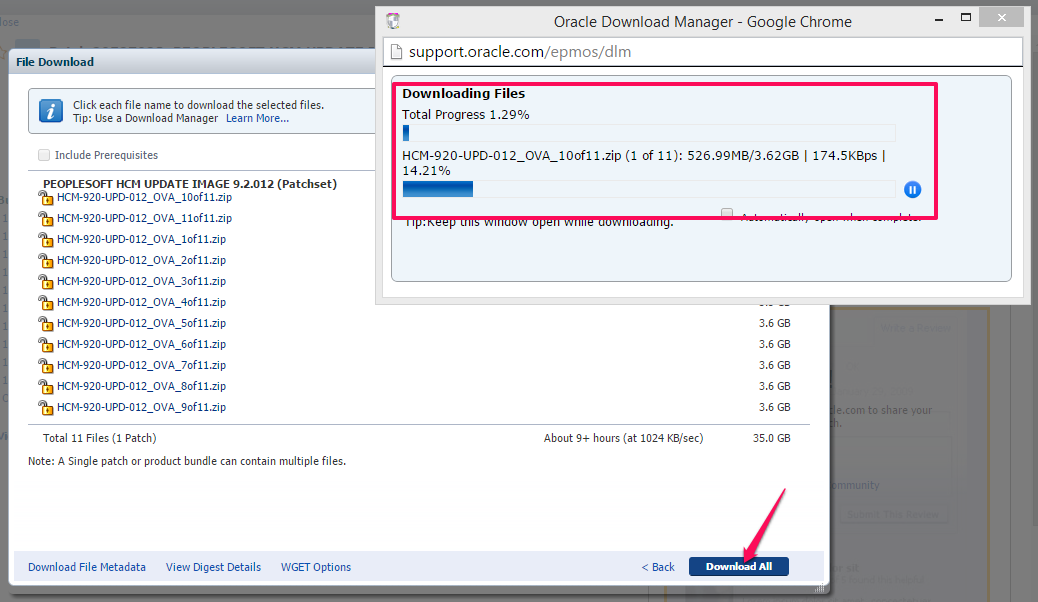
Task: Go back using the Back link
Action: 658,567
